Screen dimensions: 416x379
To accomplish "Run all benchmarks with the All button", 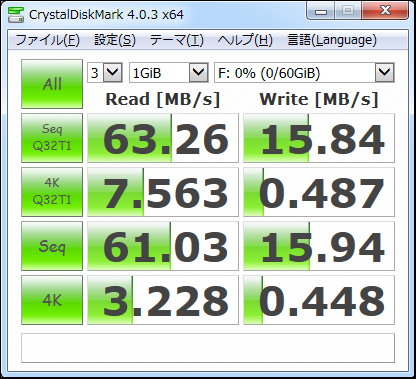I will (x=52, y=84).
